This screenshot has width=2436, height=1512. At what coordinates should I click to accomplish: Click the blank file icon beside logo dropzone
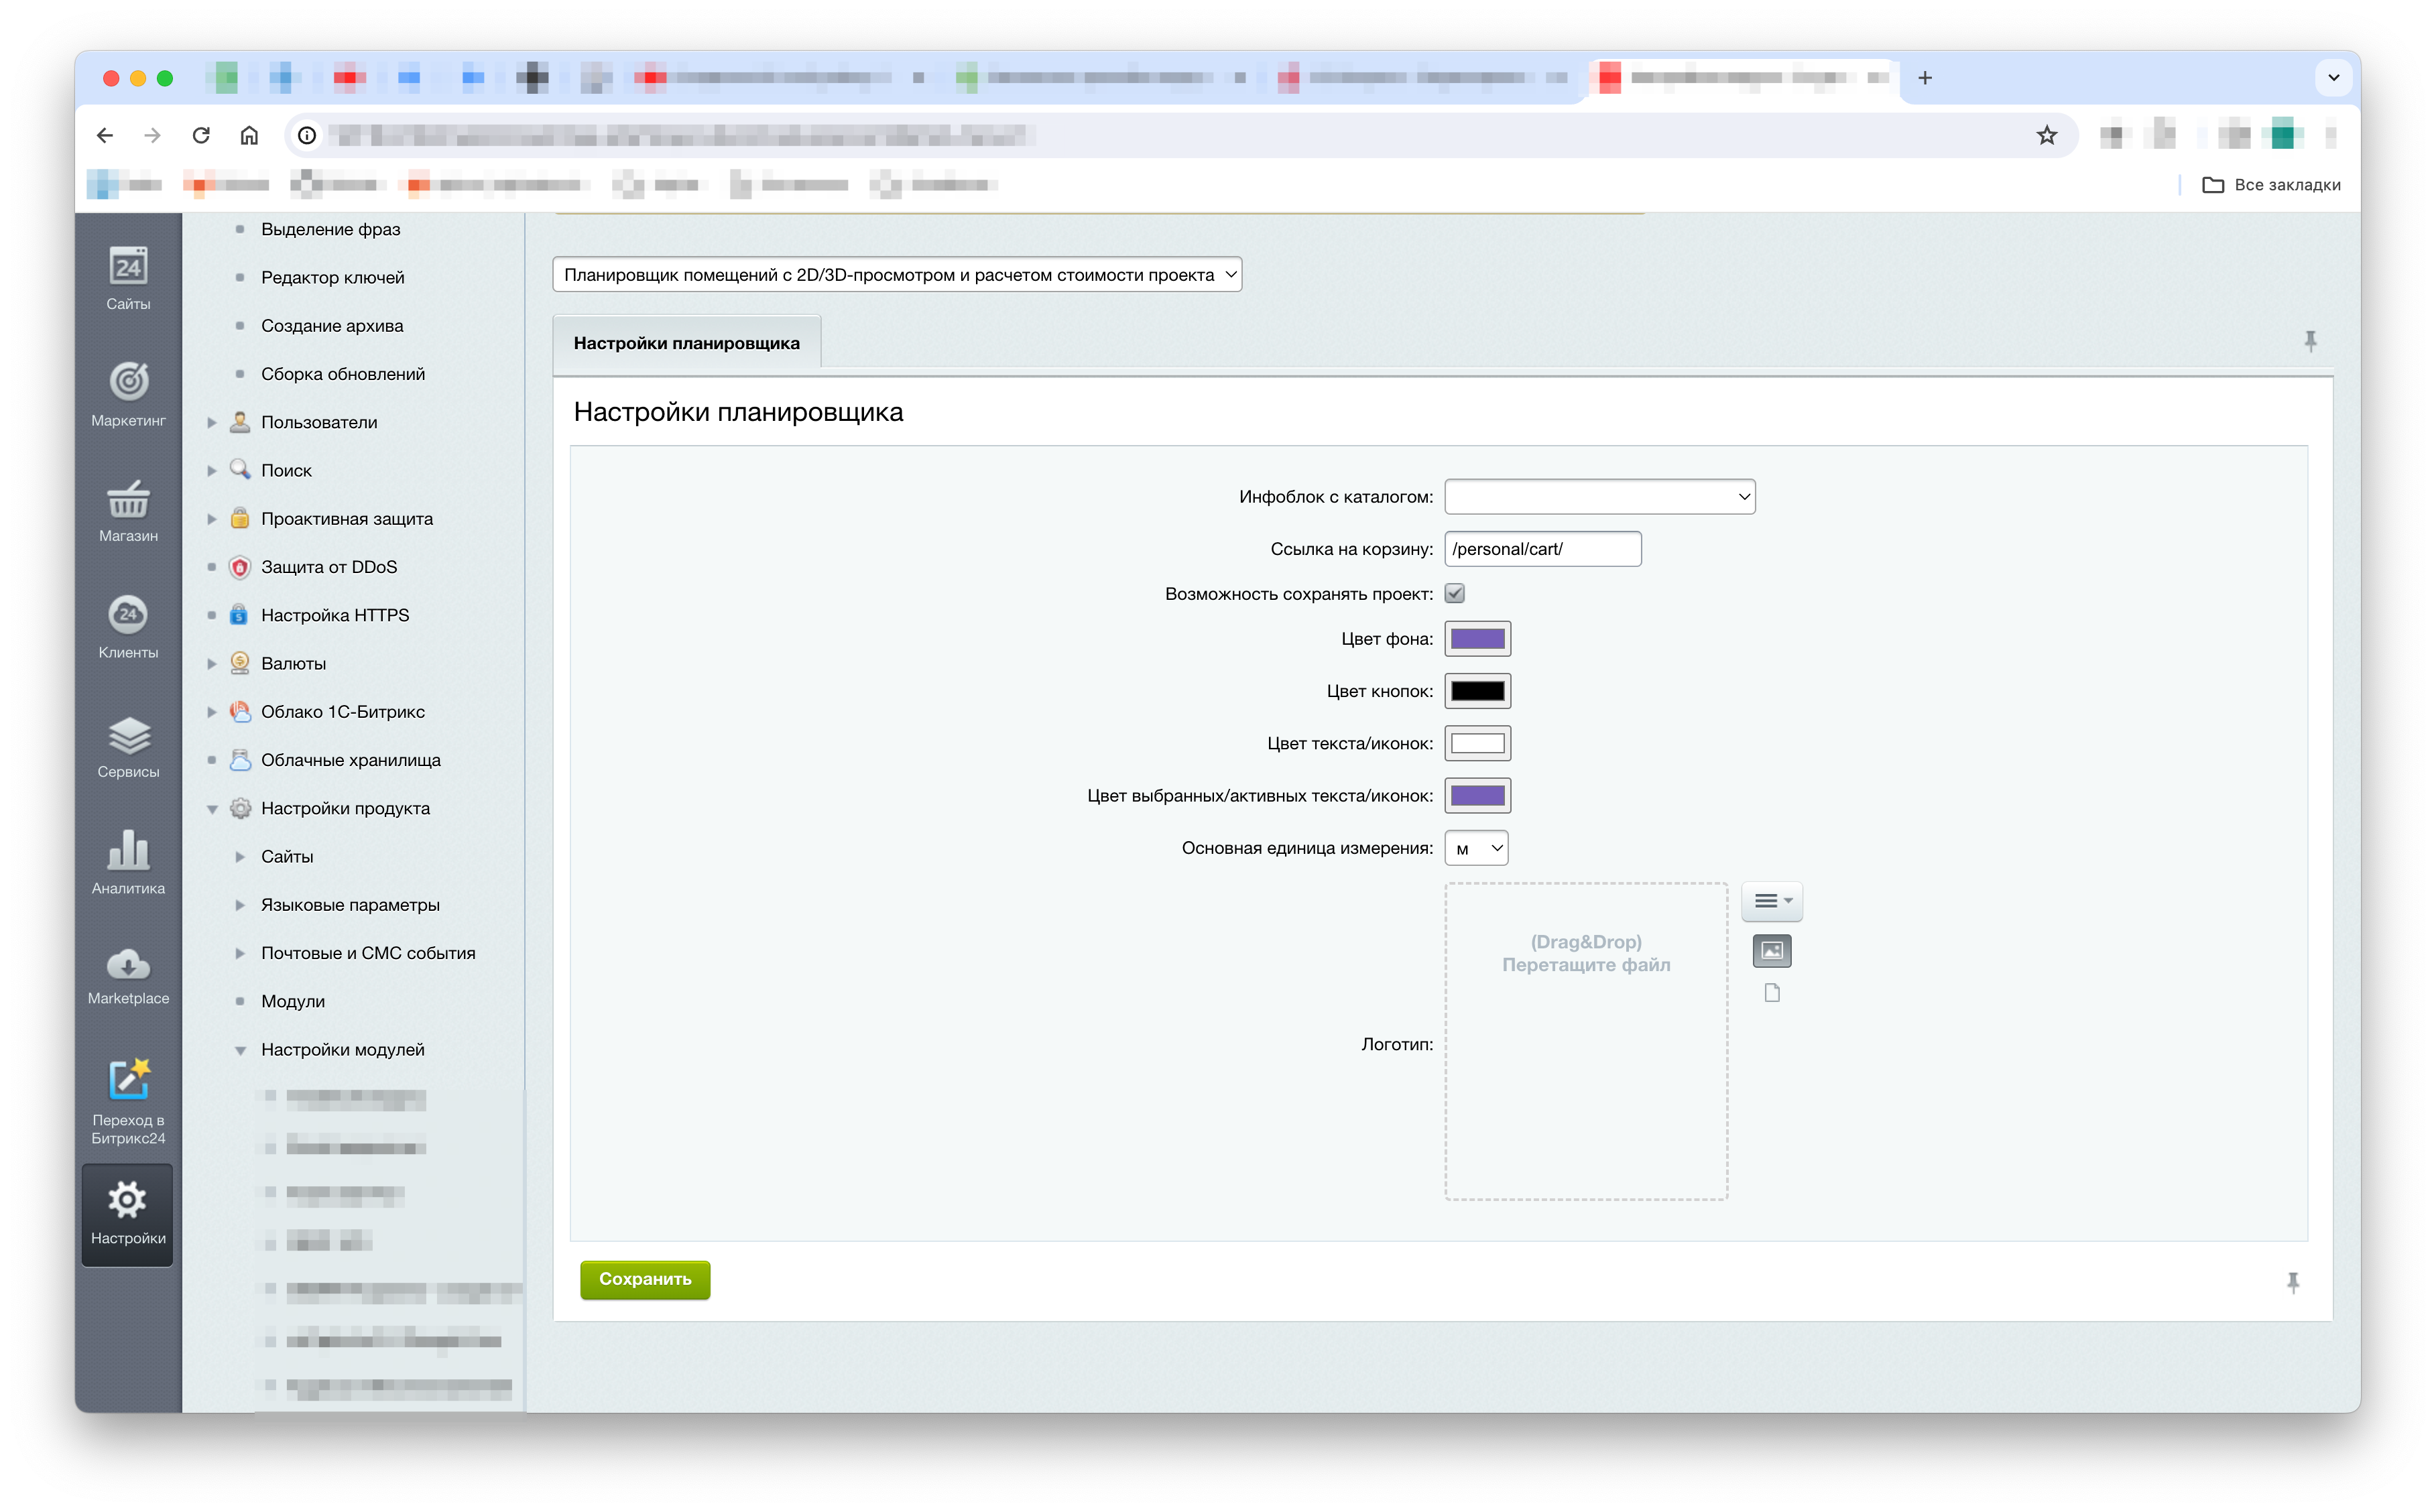1771,992
